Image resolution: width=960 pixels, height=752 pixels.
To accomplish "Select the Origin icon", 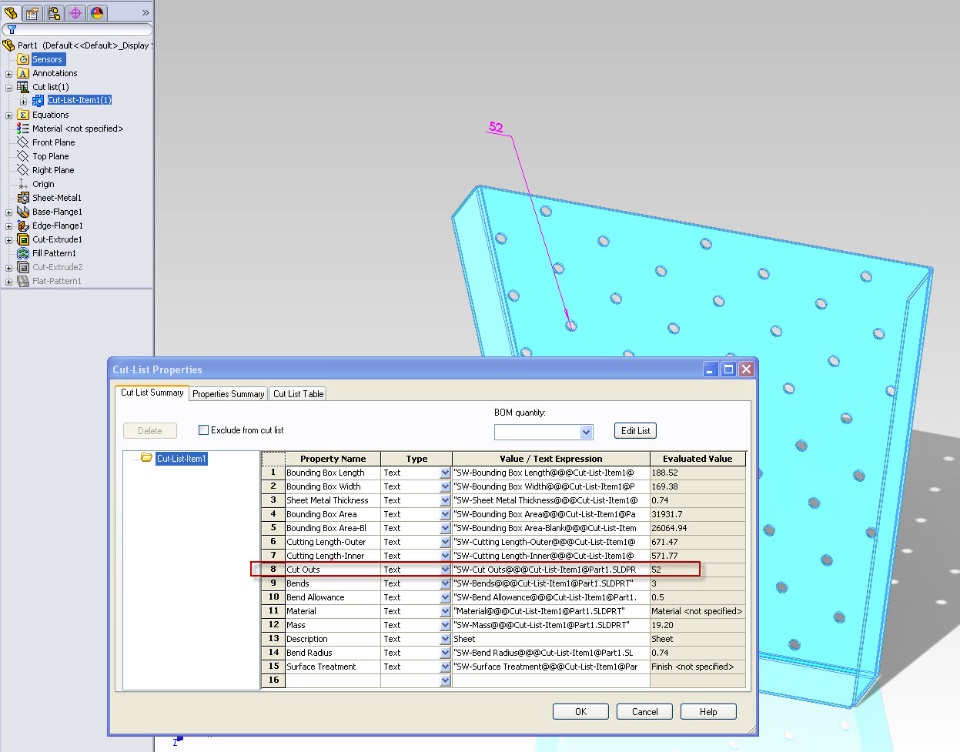I will (x=23, y=184).
